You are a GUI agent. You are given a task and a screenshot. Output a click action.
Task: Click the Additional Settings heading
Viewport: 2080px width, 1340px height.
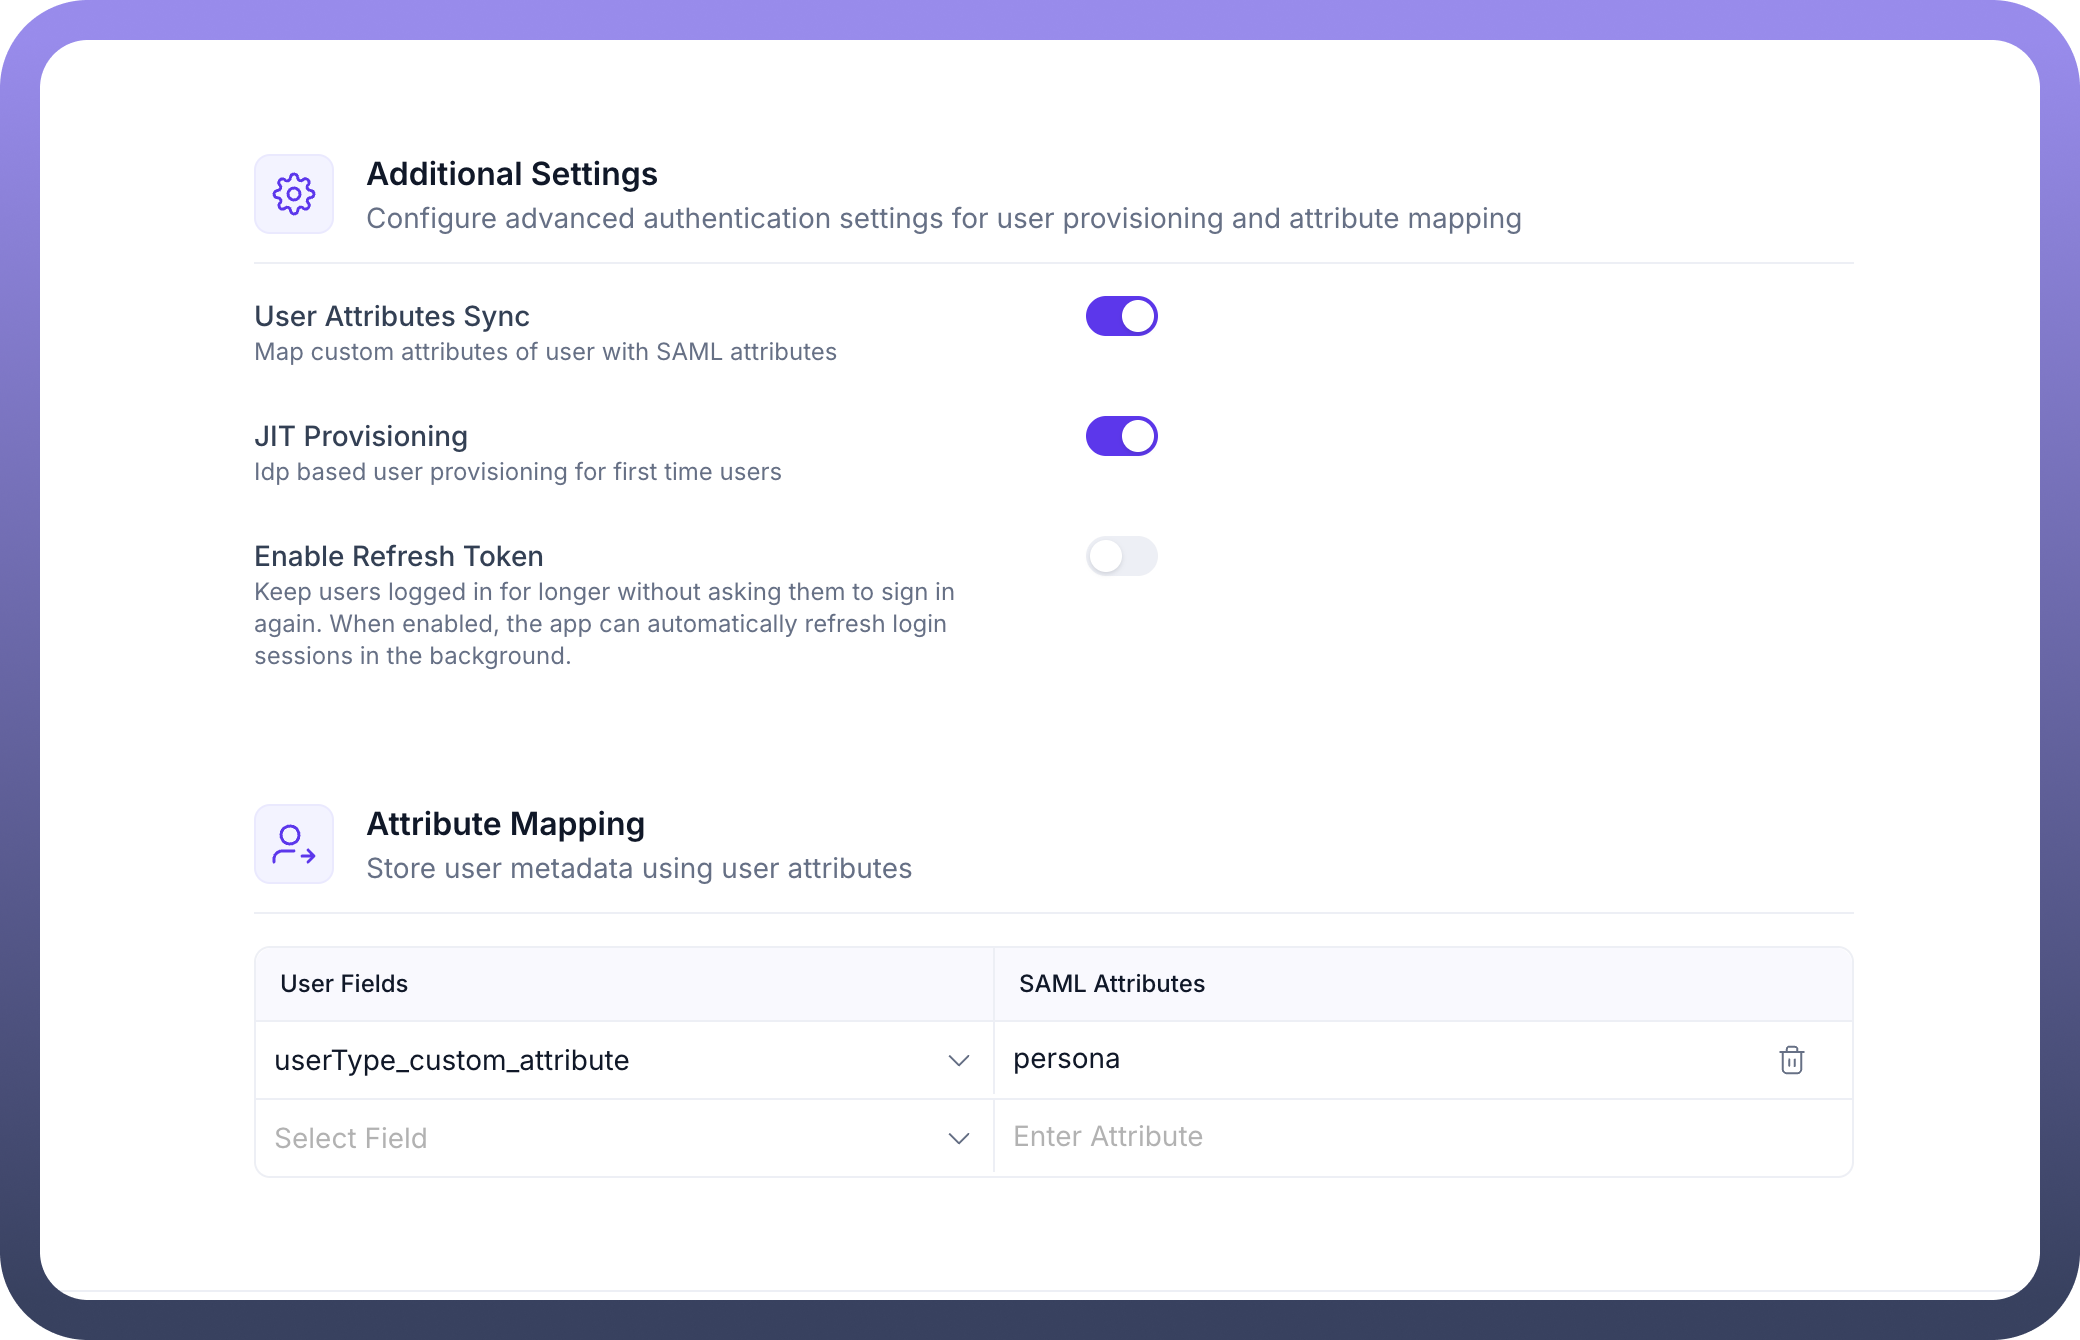pos(511,174)
